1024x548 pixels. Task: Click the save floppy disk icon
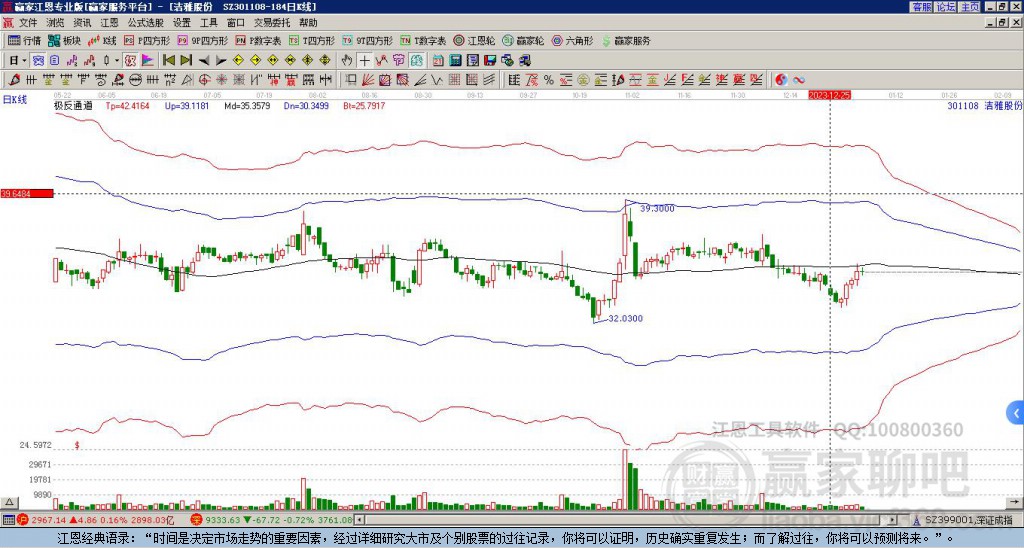(x=490, y=60)
